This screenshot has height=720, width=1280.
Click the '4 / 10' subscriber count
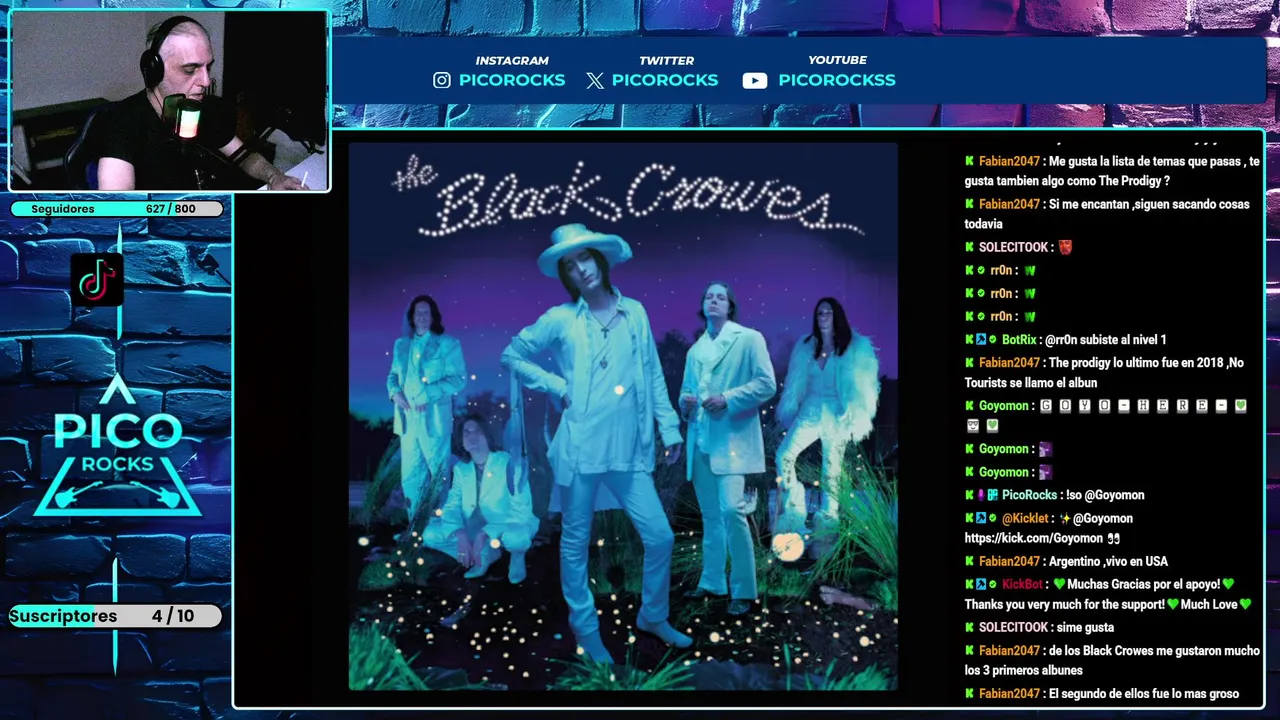(x=173, y=616)
